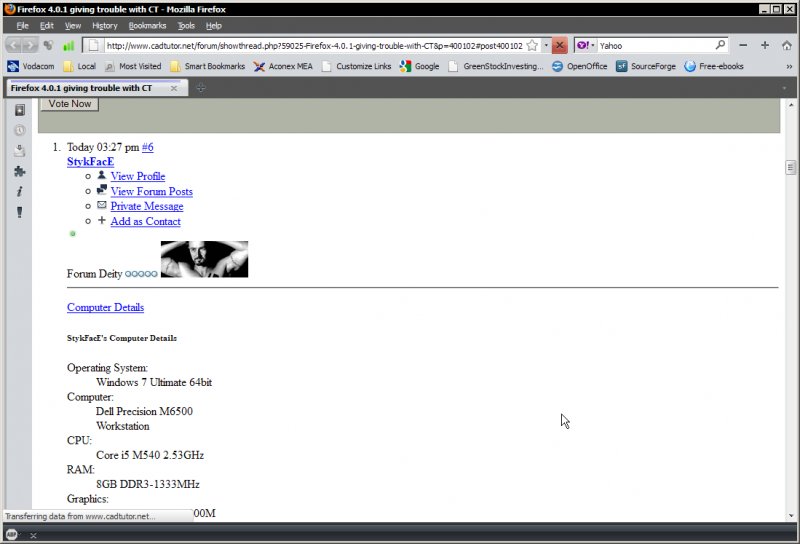Click the vertical scrollbar thumb

(791, 167)
